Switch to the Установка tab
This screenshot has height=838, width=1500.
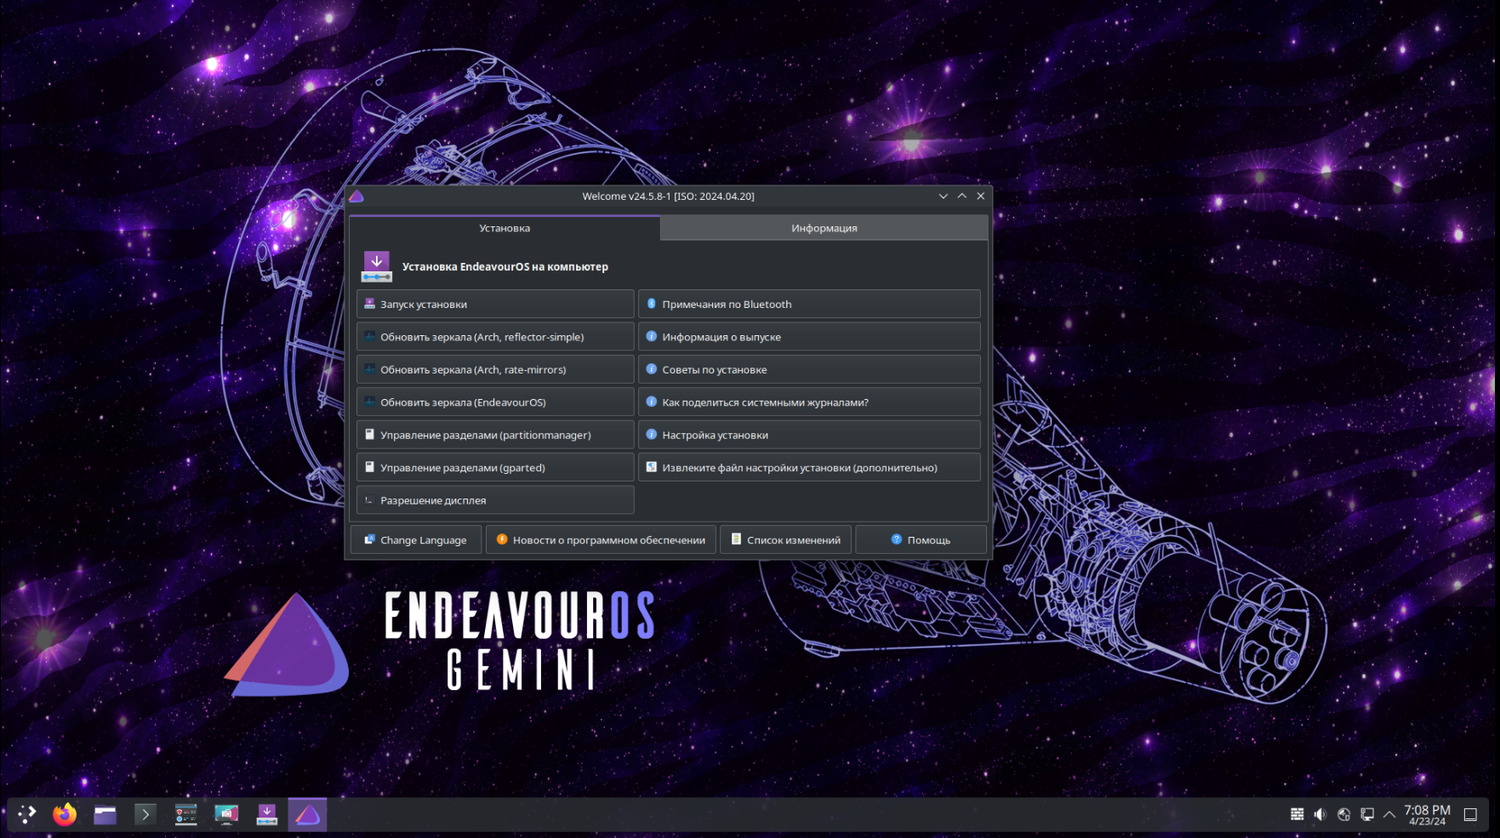click(x=504, y=228)
